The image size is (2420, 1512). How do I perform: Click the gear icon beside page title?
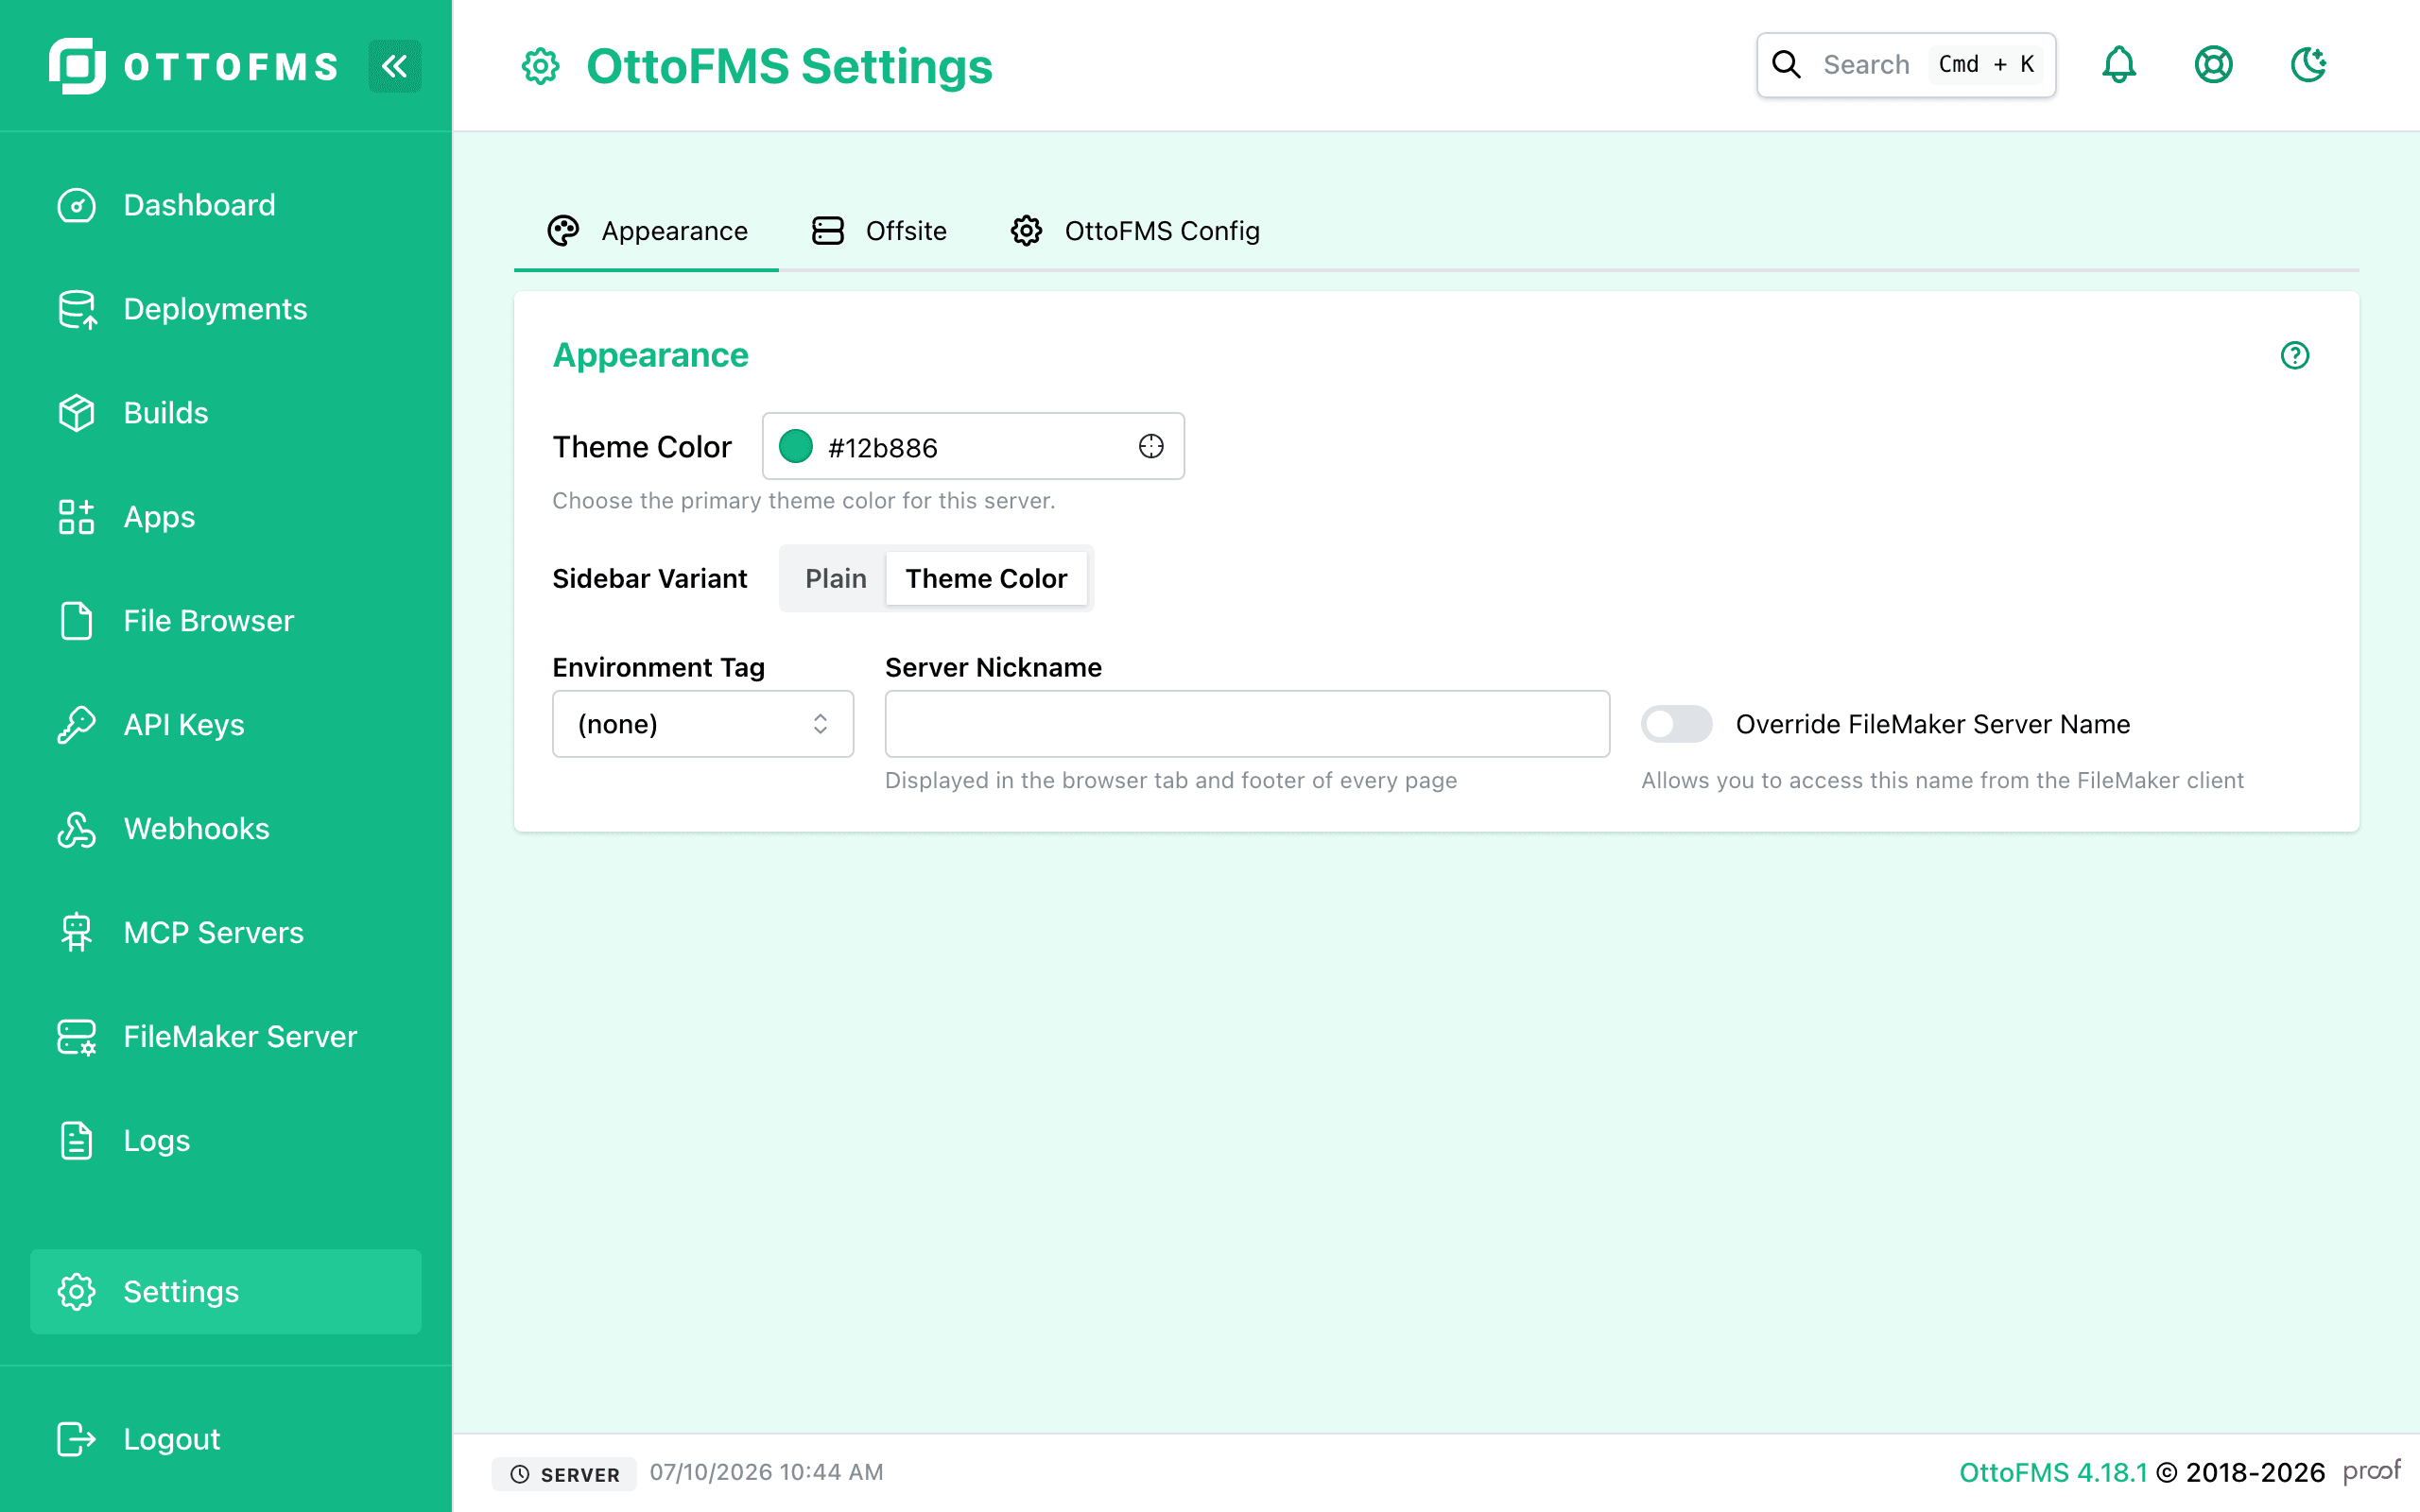[541, 67]
